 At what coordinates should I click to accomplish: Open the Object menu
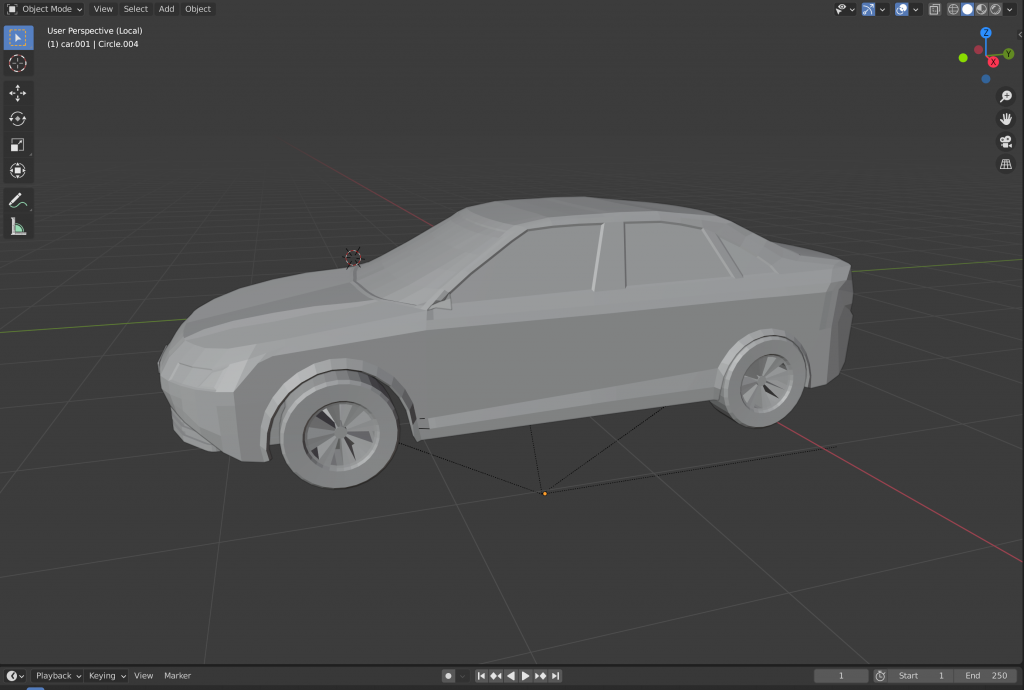198,9
